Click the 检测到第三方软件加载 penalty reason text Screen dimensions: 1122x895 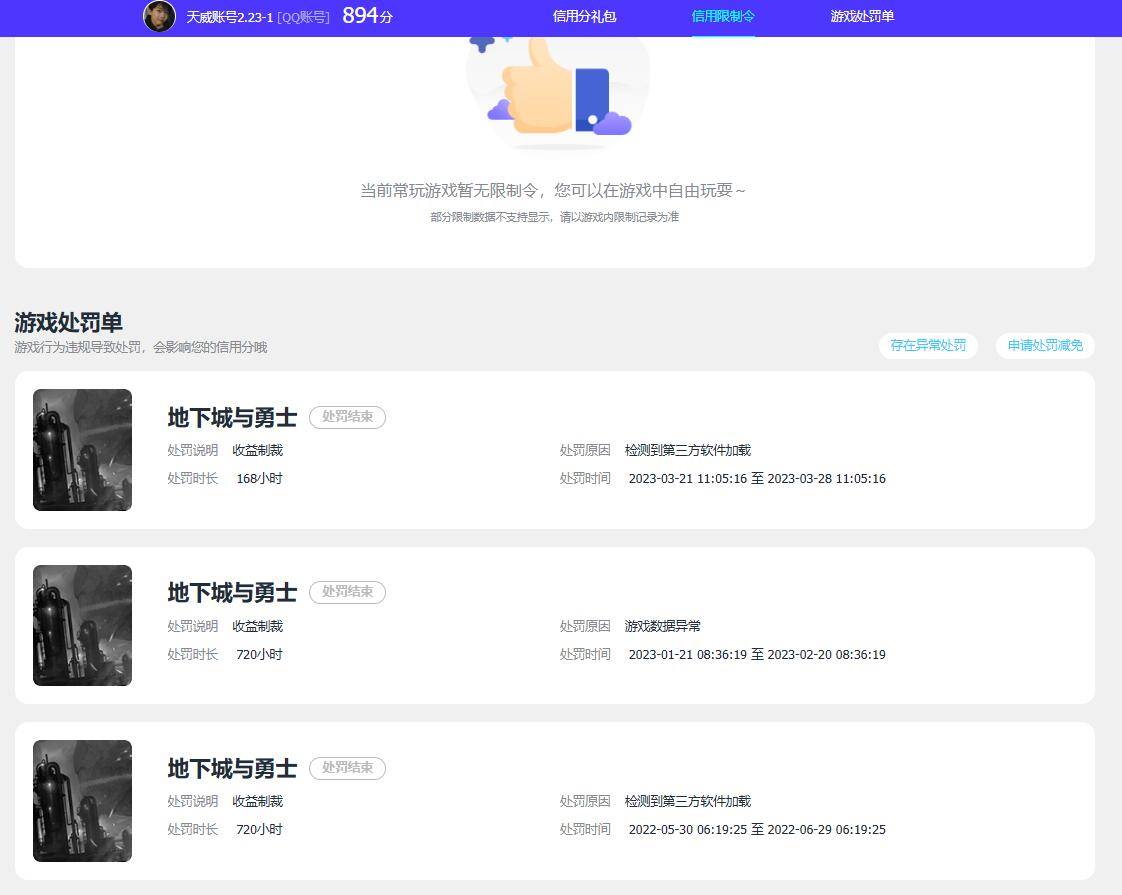click(689, 450)
